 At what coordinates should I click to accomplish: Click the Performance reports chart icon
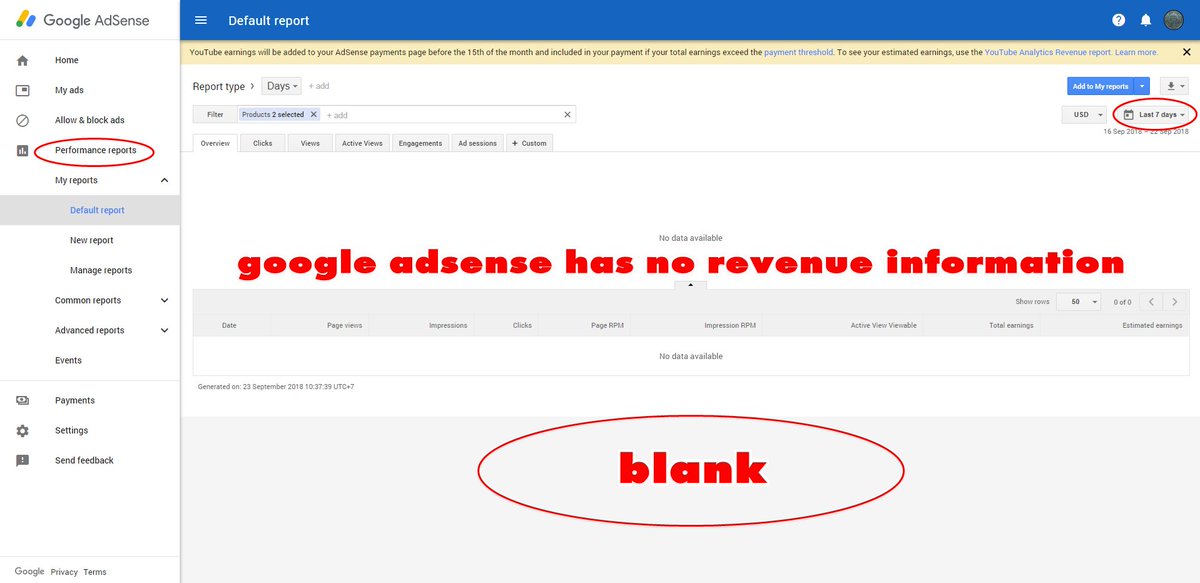22,150
